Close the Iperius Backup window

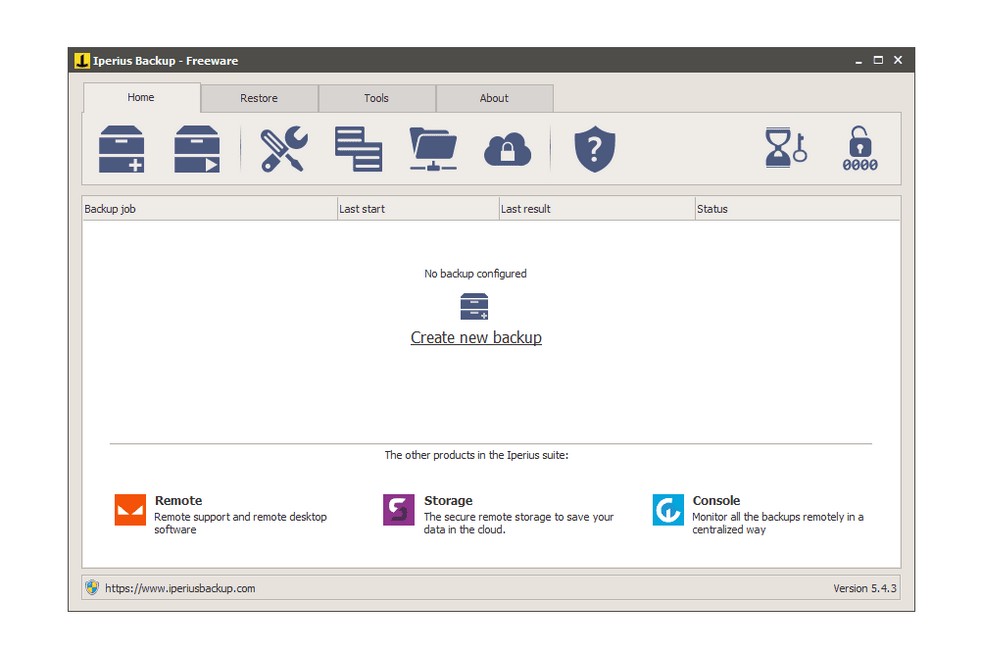[x=898, y=60]
